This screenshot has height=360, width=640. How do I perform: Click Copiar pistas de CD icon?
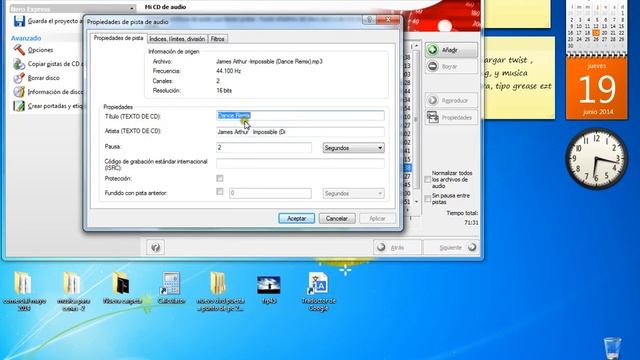click(x=19, y=64)
